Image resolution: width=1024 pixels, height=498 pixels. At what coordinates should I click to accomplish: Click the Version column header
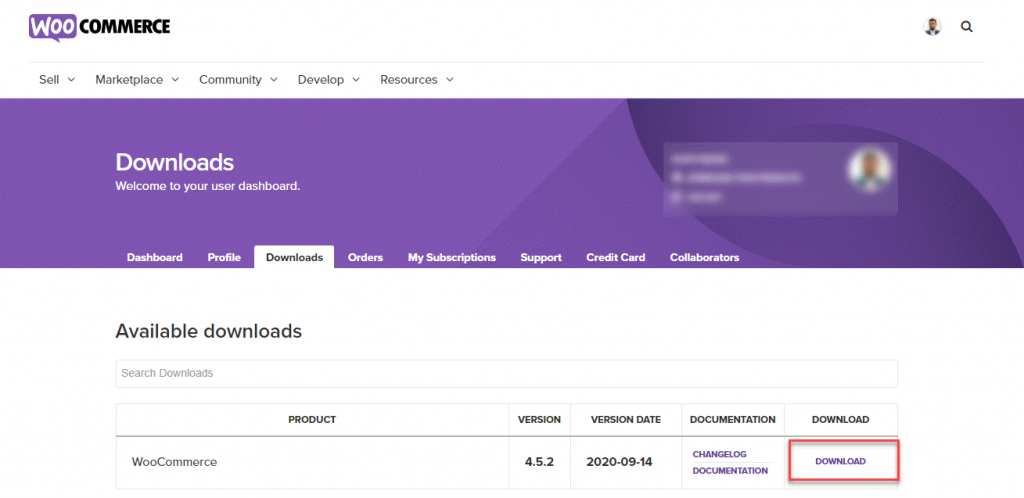[539, 420]
